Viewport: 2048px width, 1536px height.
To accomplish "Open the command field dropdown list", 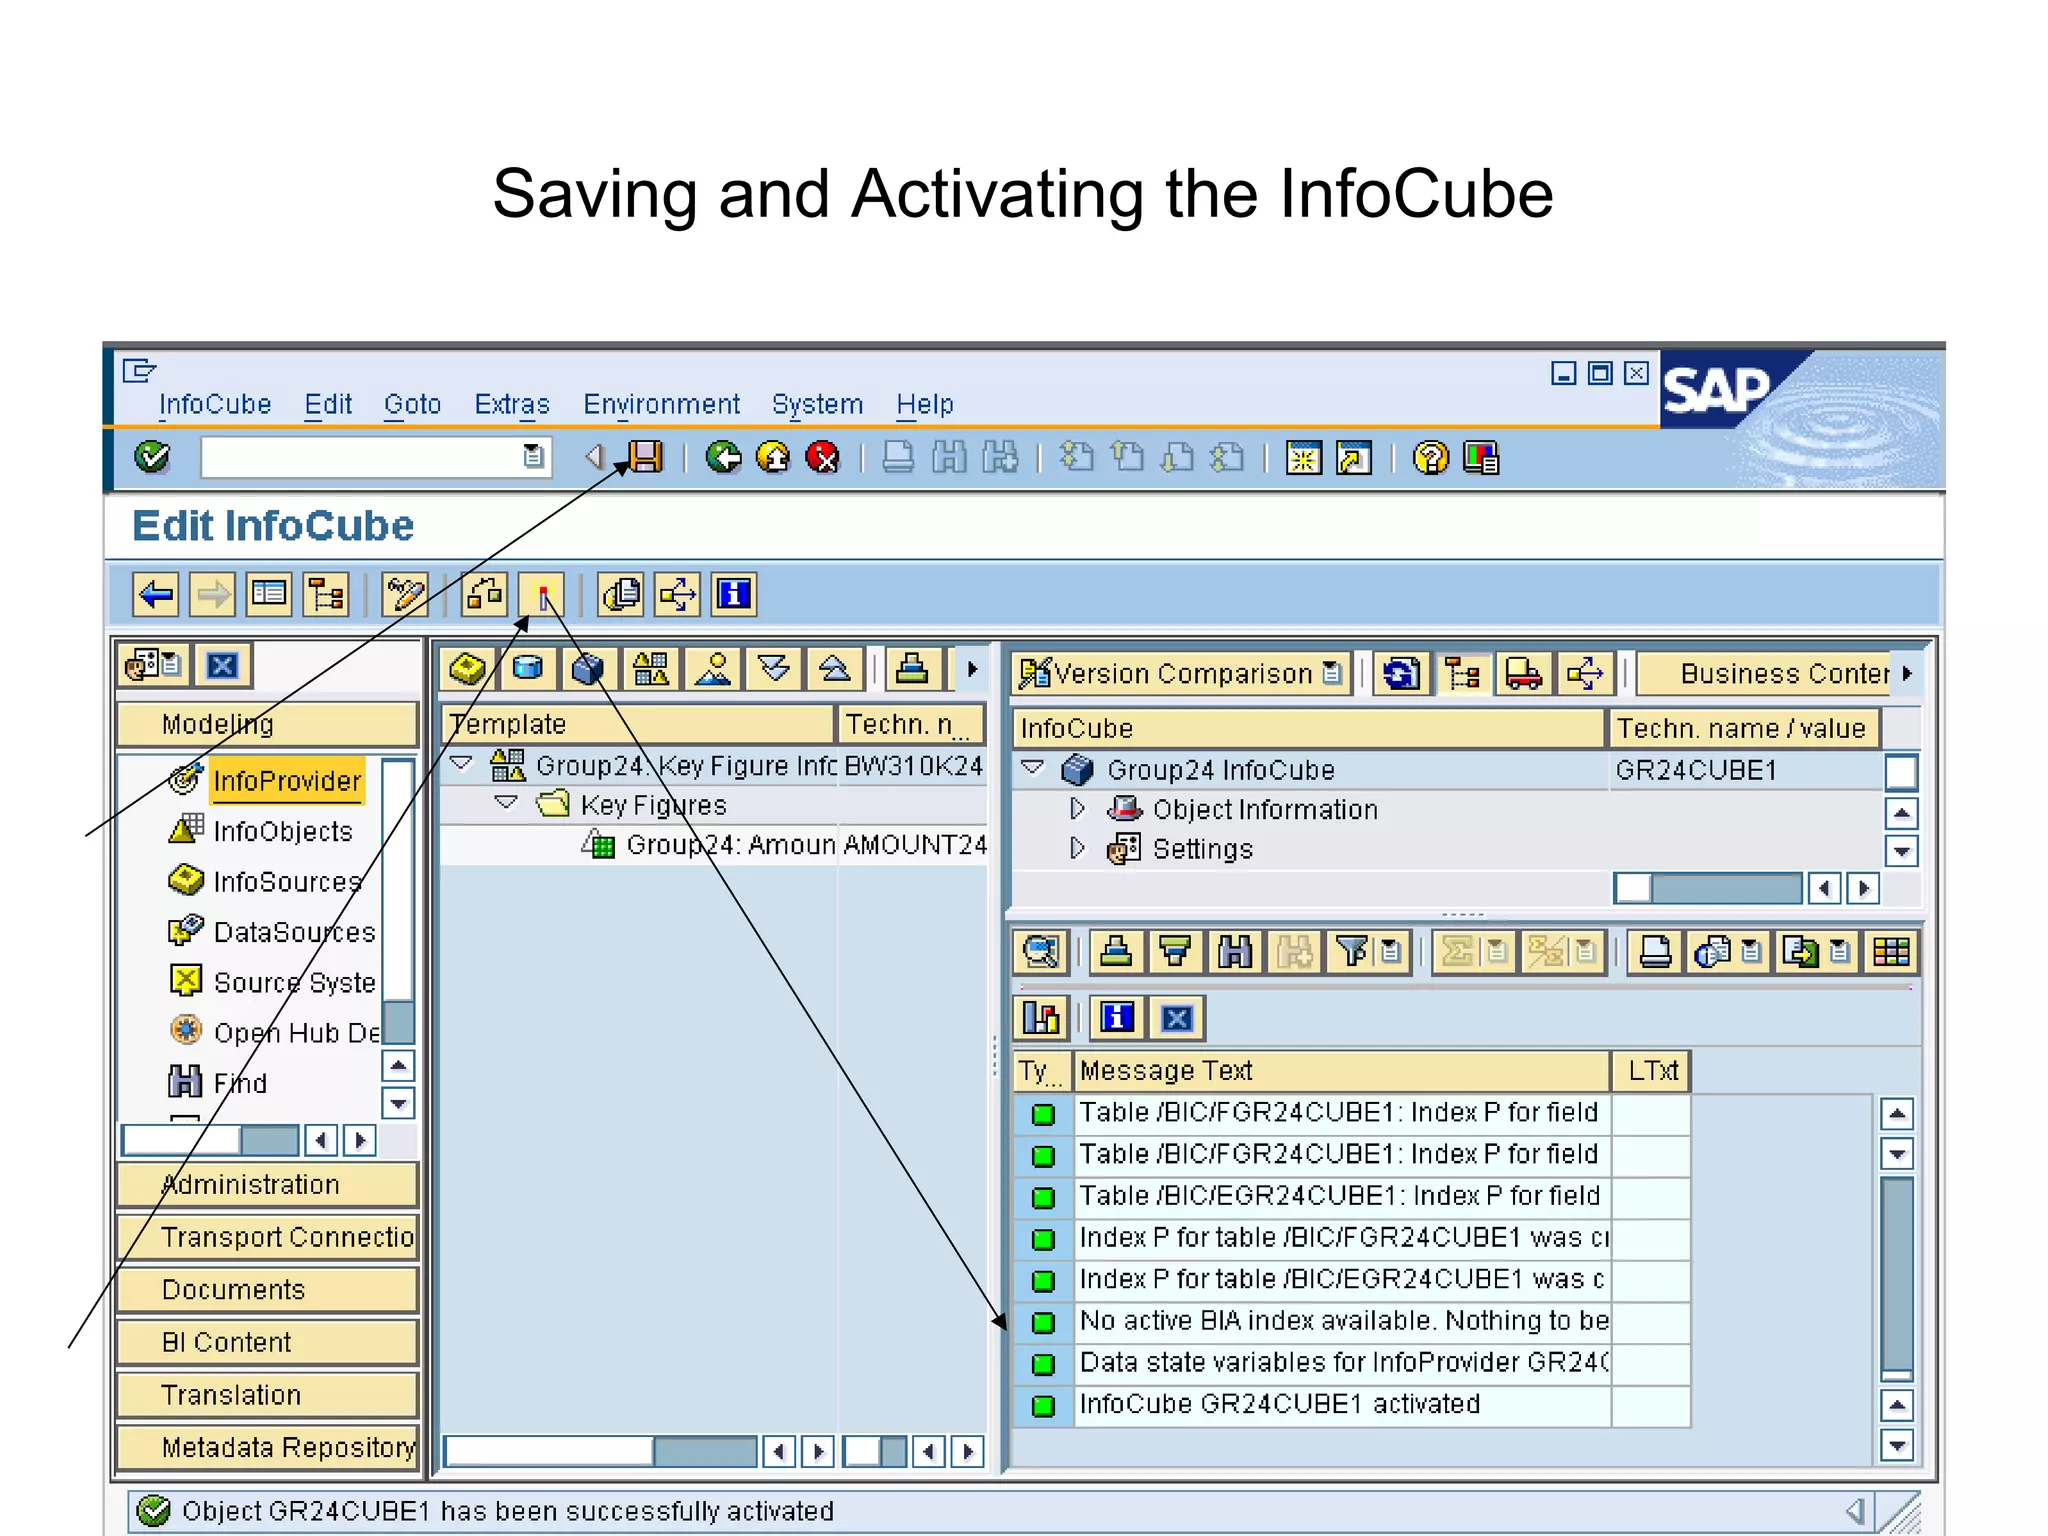I will pos(534,457).
